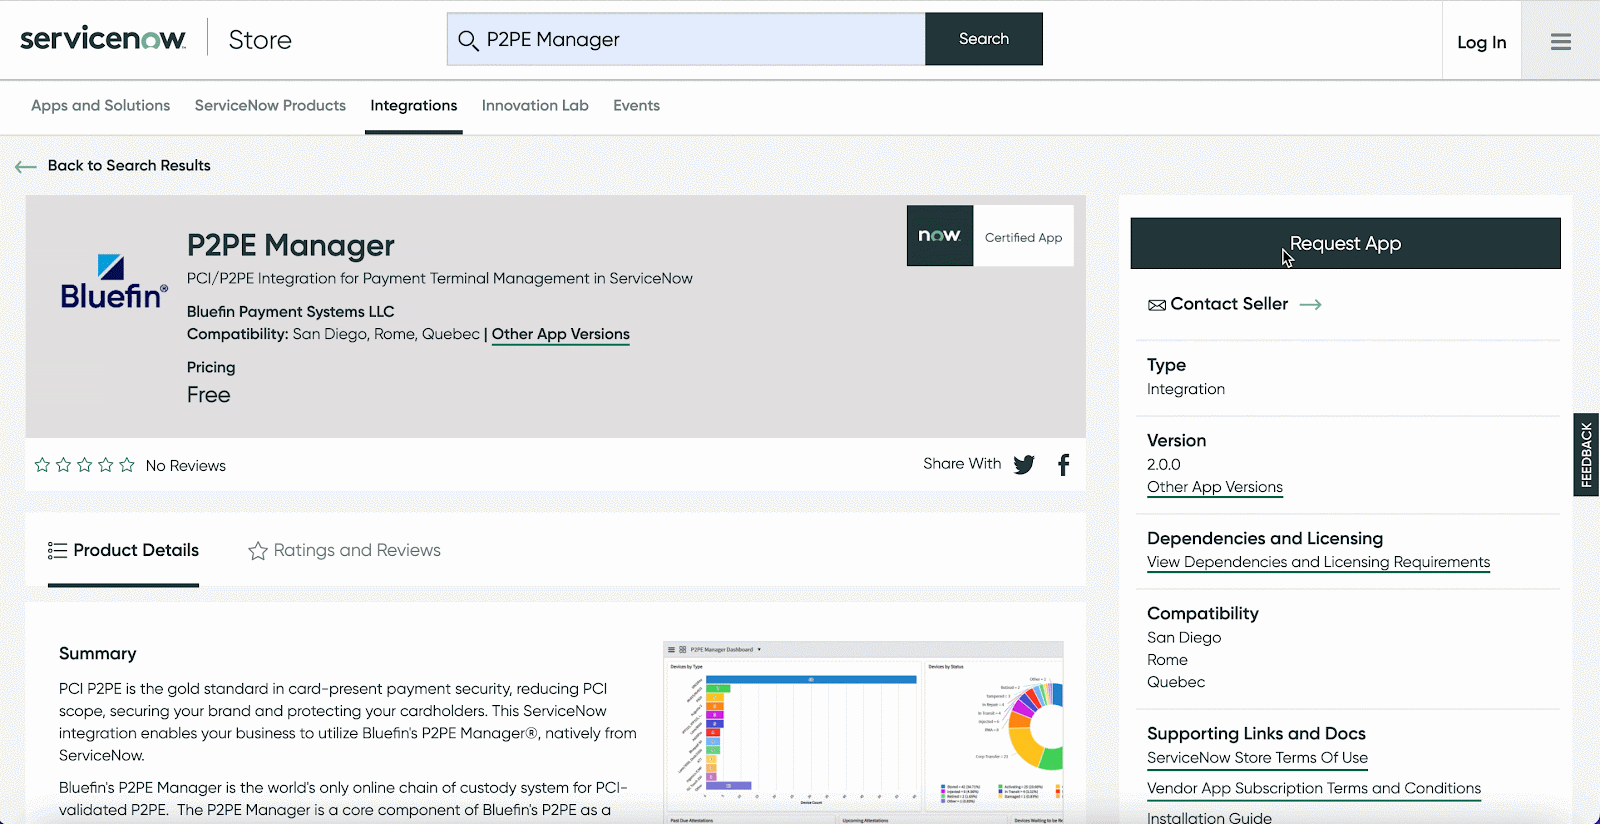Open Other App Versions under Version

tap(1215, 487)
